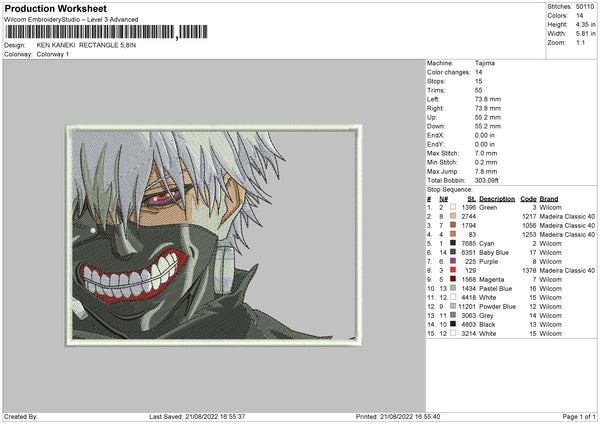The height and width of the screenshot is (424, 600).
Task: Click the code 1253 orange thread swatch
Action: 453,234
